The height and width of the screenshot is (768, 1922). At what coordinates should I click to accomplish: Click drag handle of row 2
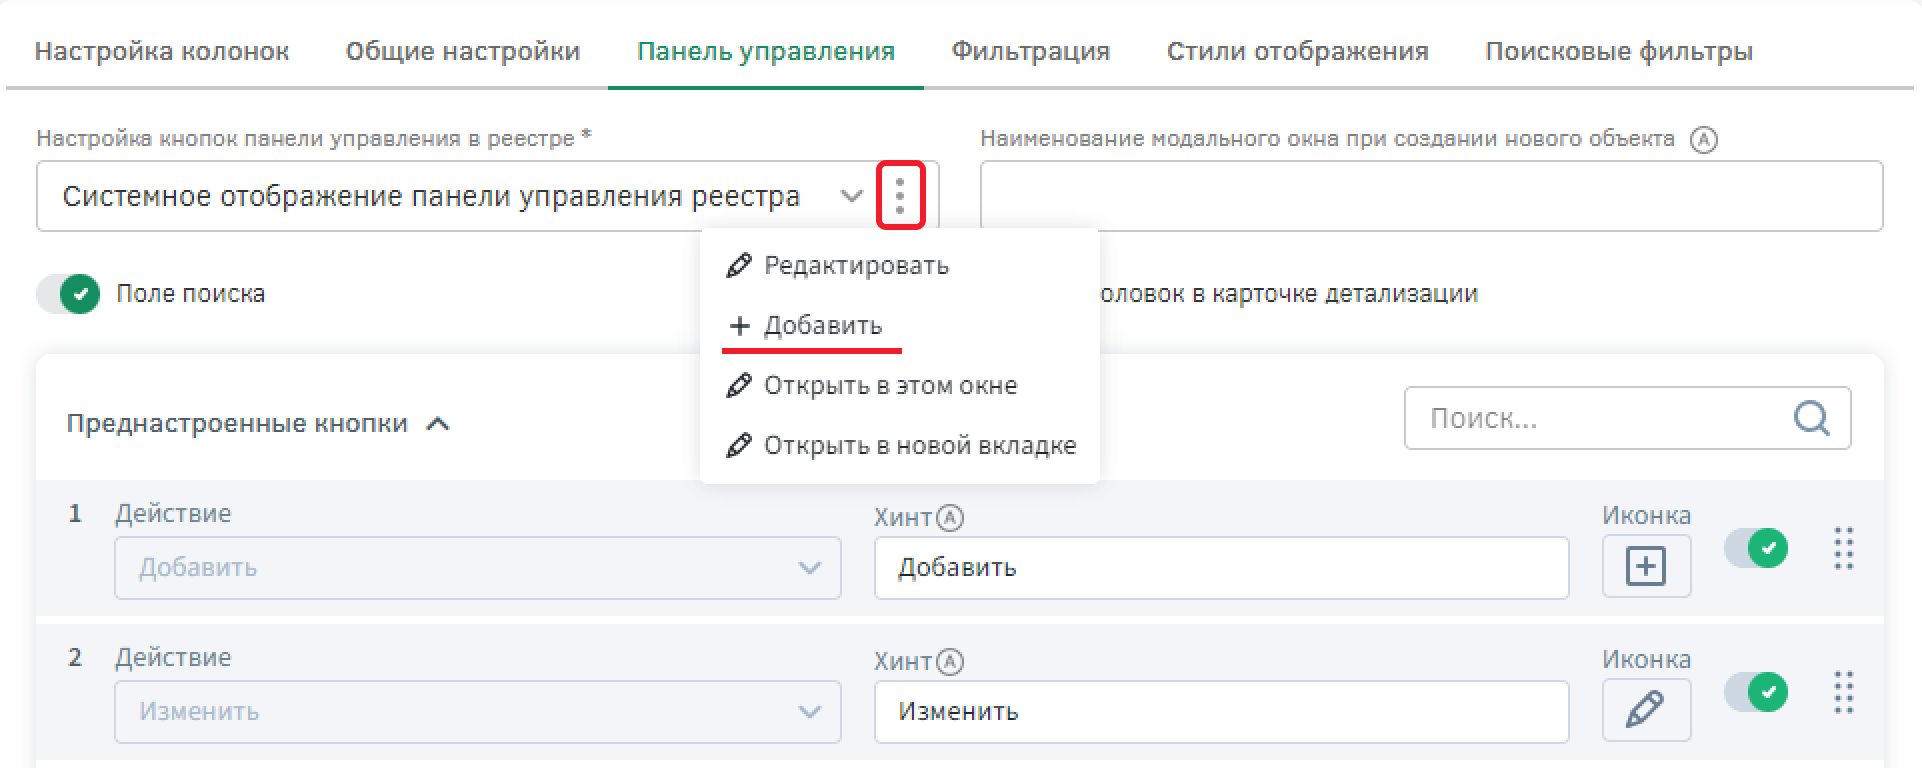coord(1844,692)
